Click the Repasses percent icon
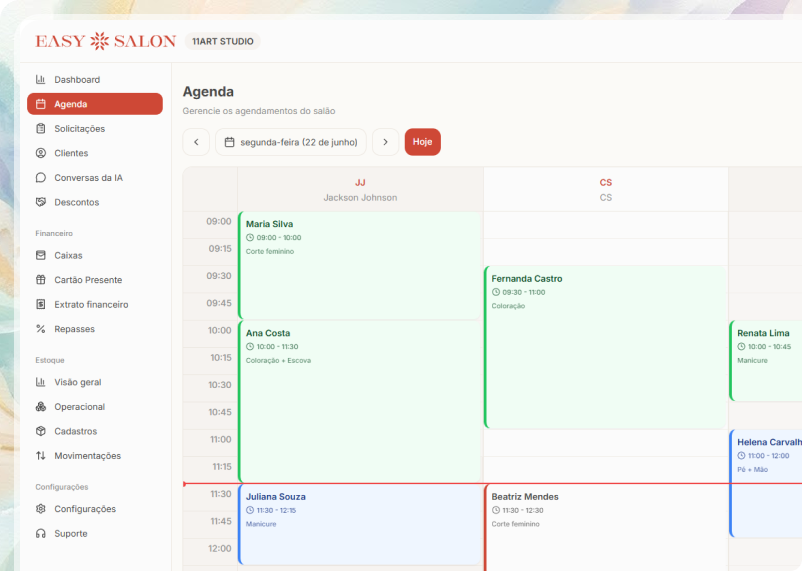The height and width of the screenshot is (571, 802). click(x=40, y=329)
